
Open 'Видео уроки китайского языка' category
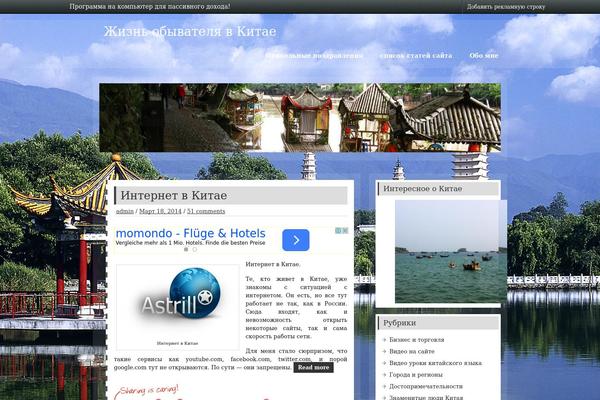pos(436,363)
